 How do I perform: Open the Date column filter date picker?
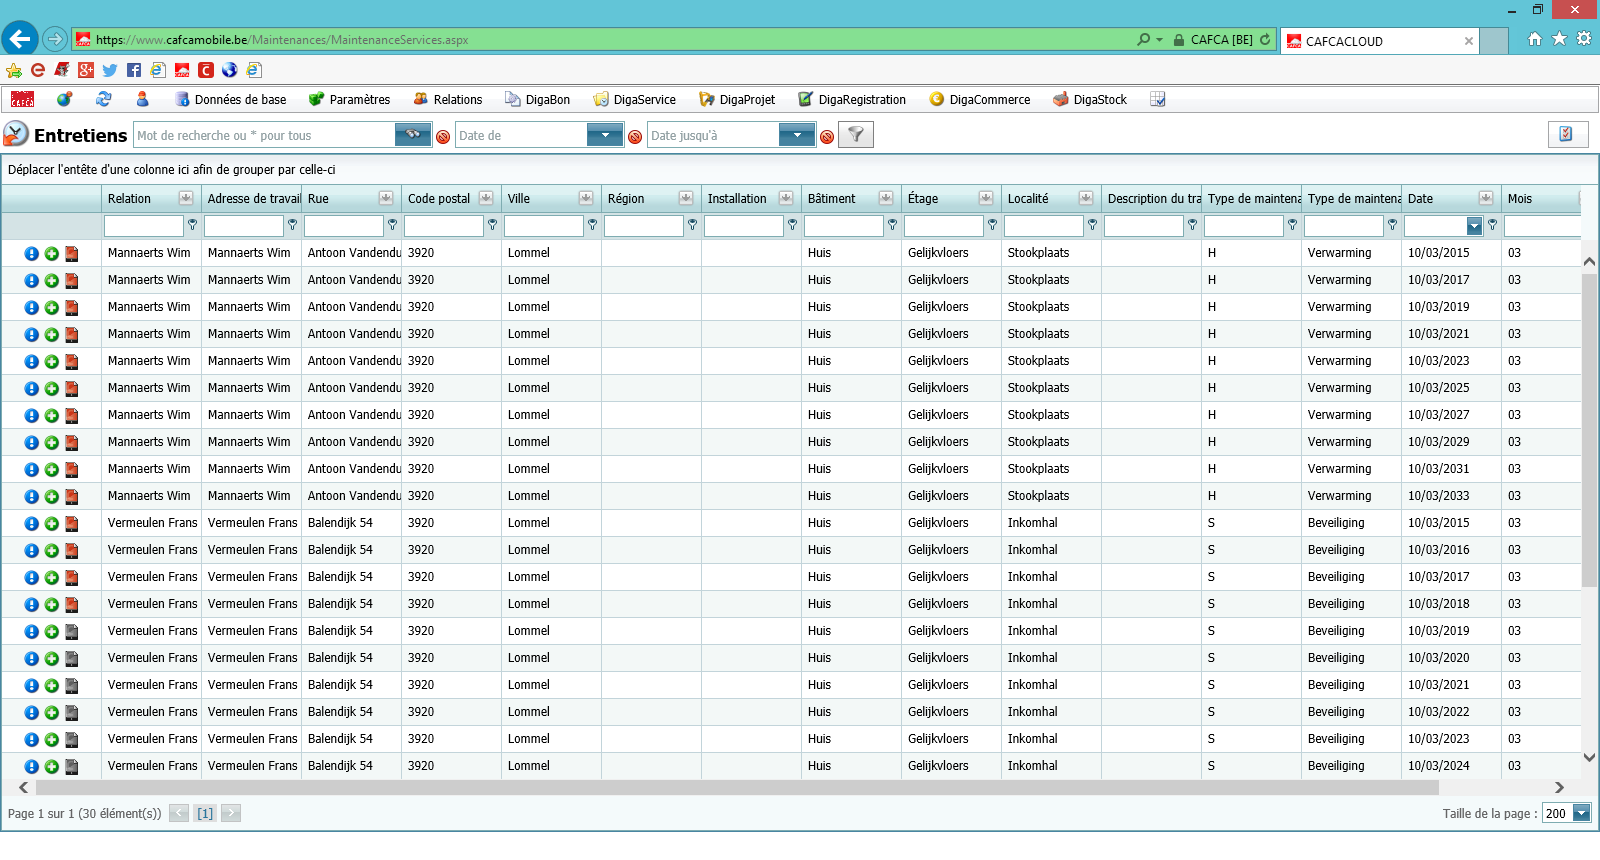point(1474,226)
